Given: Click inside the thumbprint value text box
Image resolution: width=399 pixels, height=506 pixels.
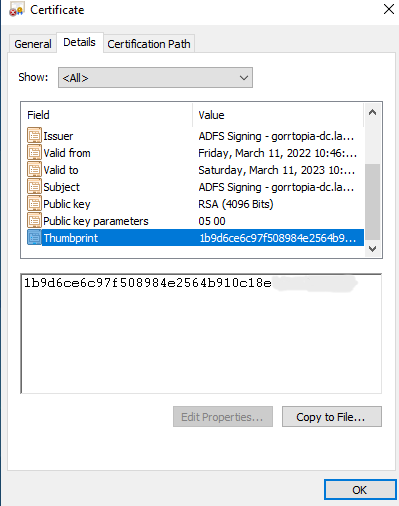Looking at the screenshot, I should point(201,333).
